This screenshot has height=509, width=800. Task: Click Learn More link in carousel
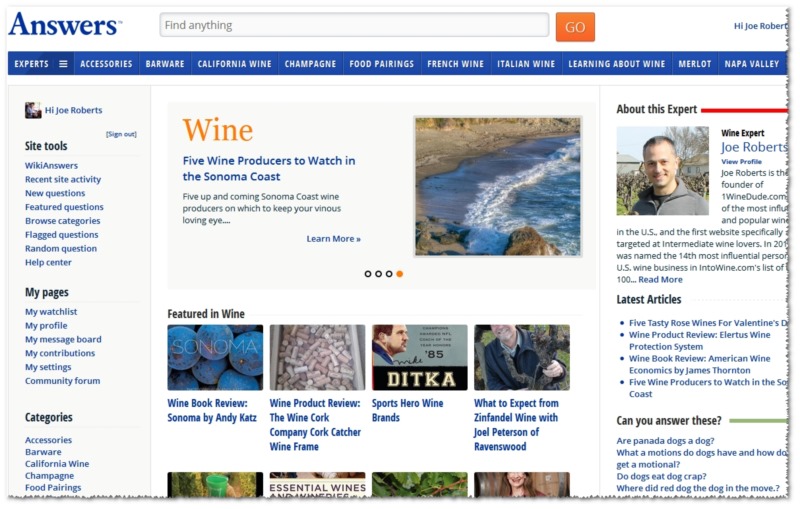[x=334, y=239]
